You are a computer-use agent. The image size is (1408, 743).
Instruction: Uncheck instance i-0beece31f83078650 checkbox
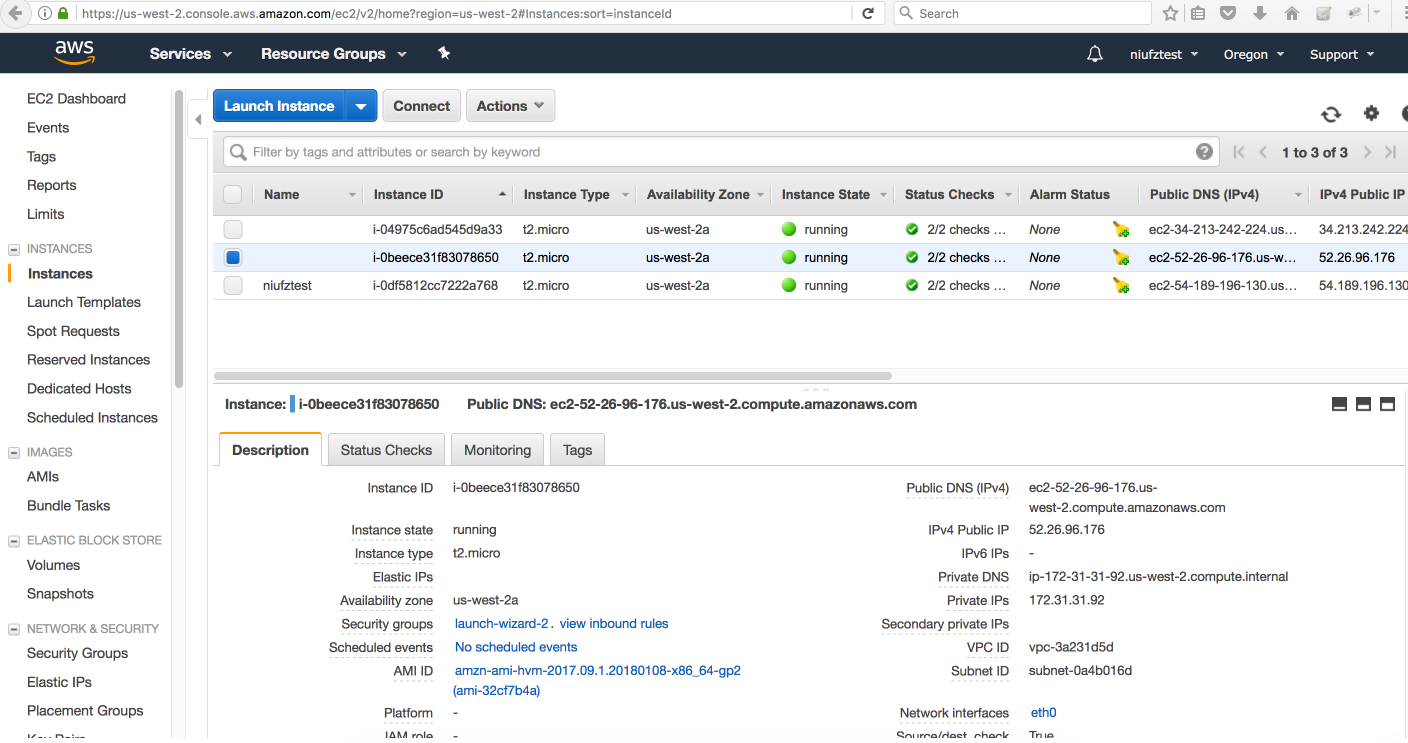[232, 258]
